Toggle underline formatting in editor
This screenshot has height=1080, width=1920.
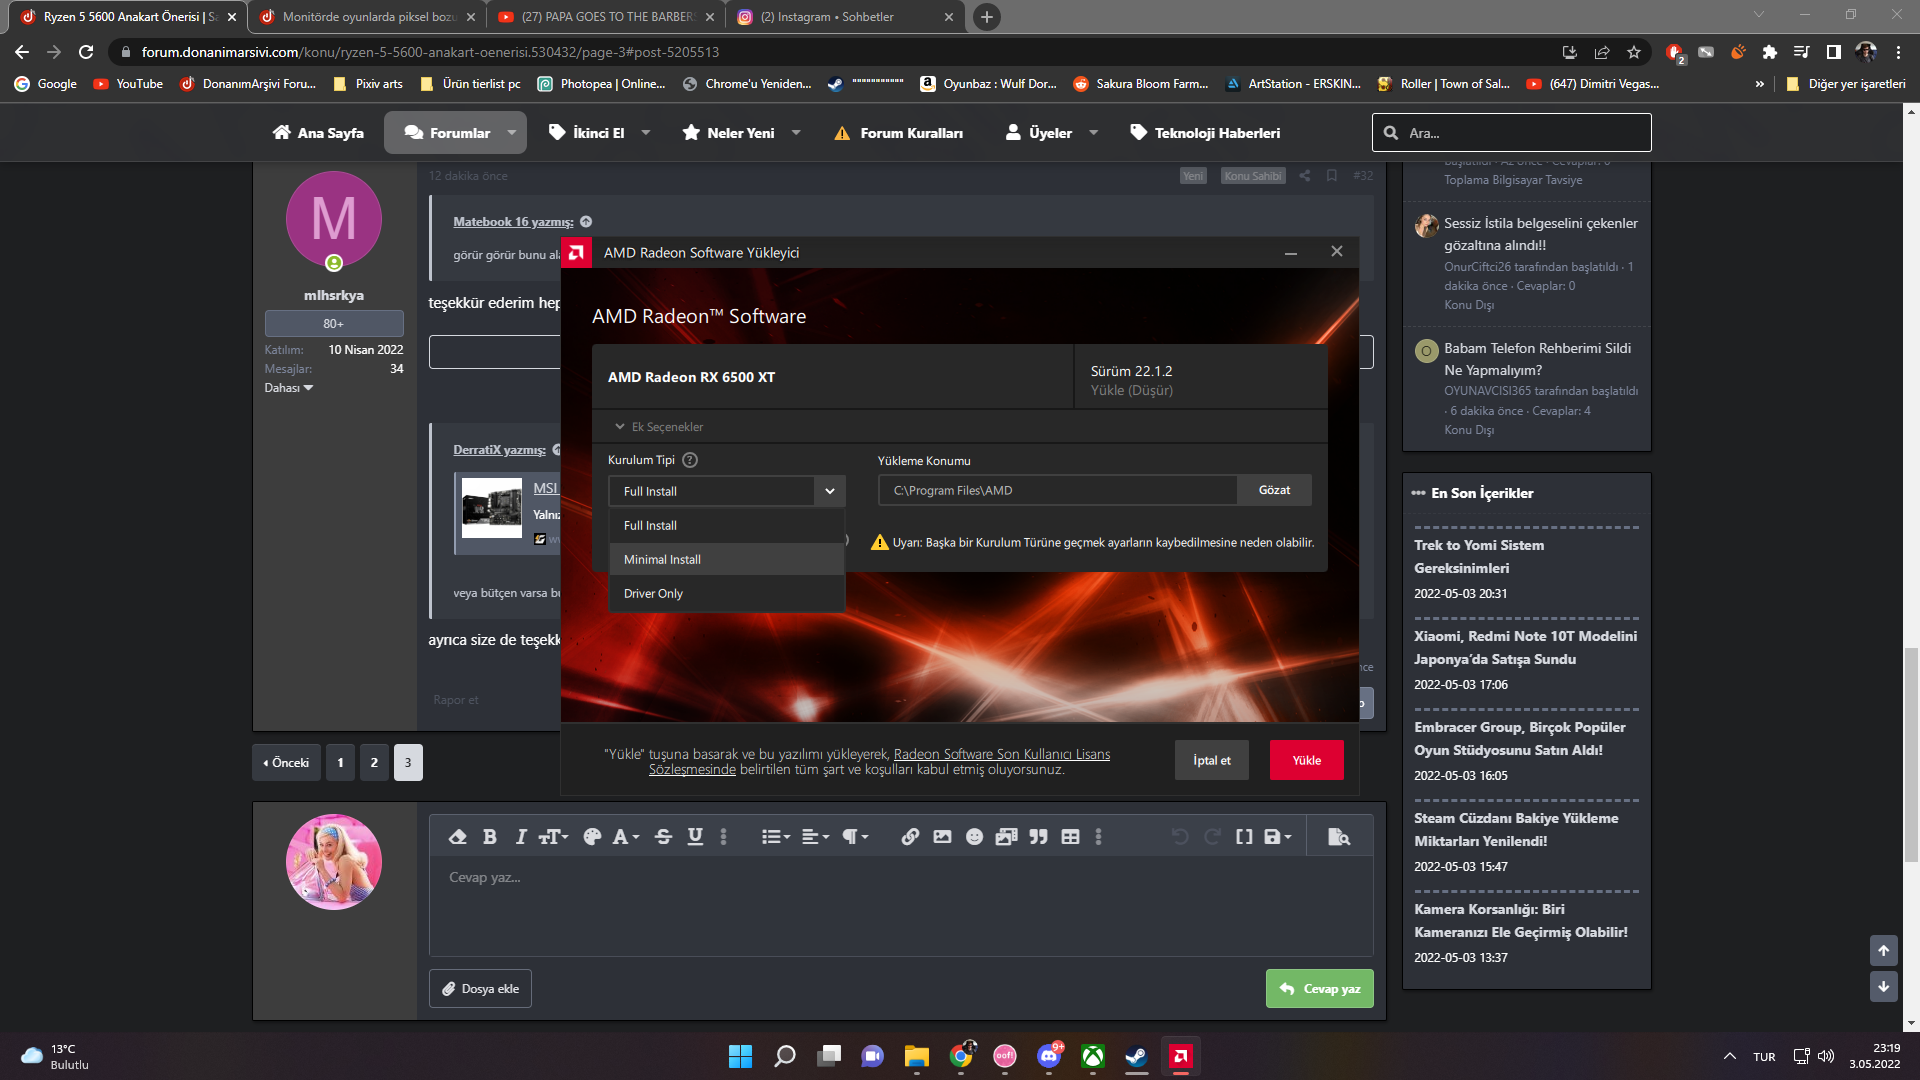[695, 837]
